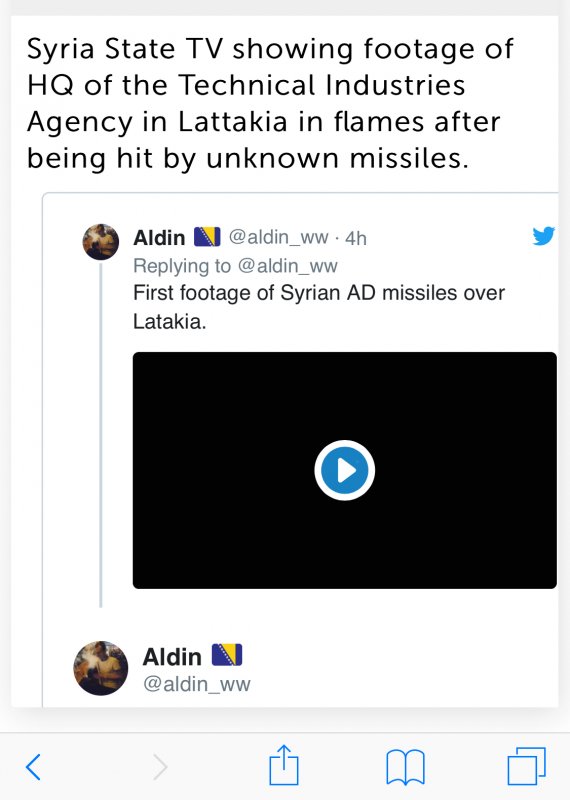
Task: Open the bookmarks book icon
Action: point(405,766)
